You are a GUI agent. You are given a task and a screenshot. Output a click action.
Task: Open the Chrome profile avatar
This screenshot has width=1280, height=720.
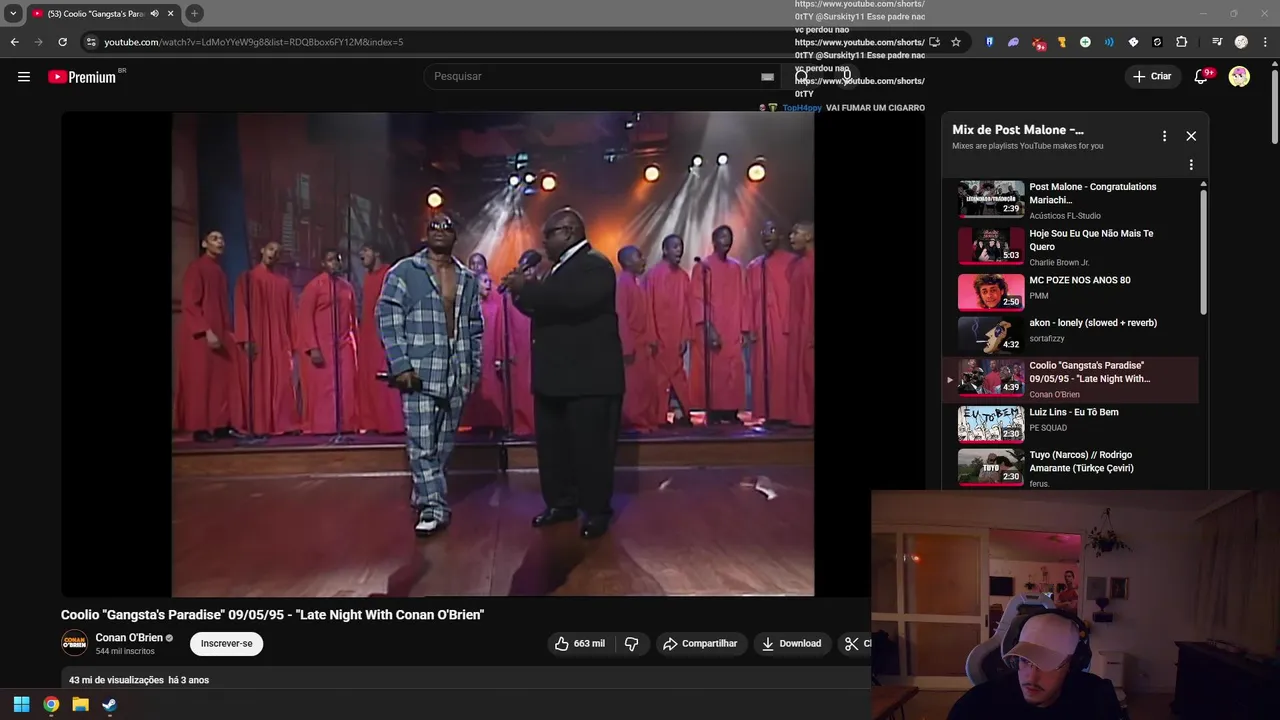[x=1241, y=42]
